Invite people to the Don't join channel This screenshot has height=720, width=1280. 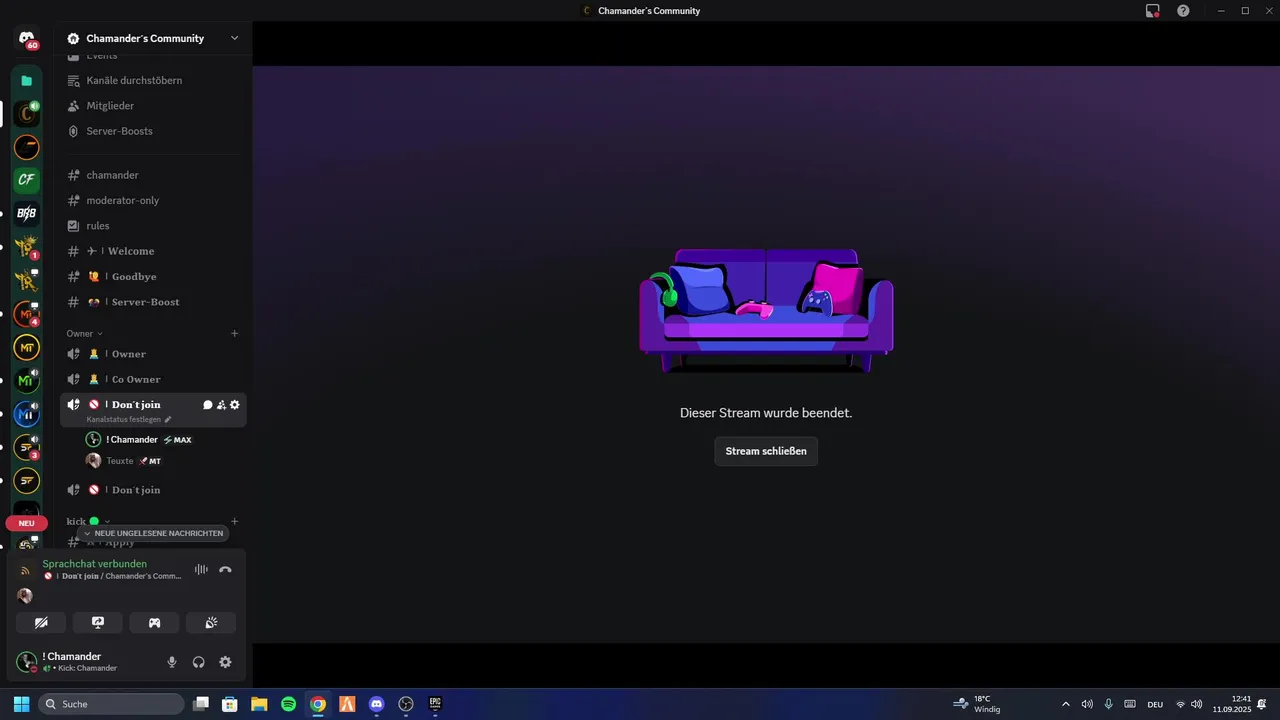point(221,405)
